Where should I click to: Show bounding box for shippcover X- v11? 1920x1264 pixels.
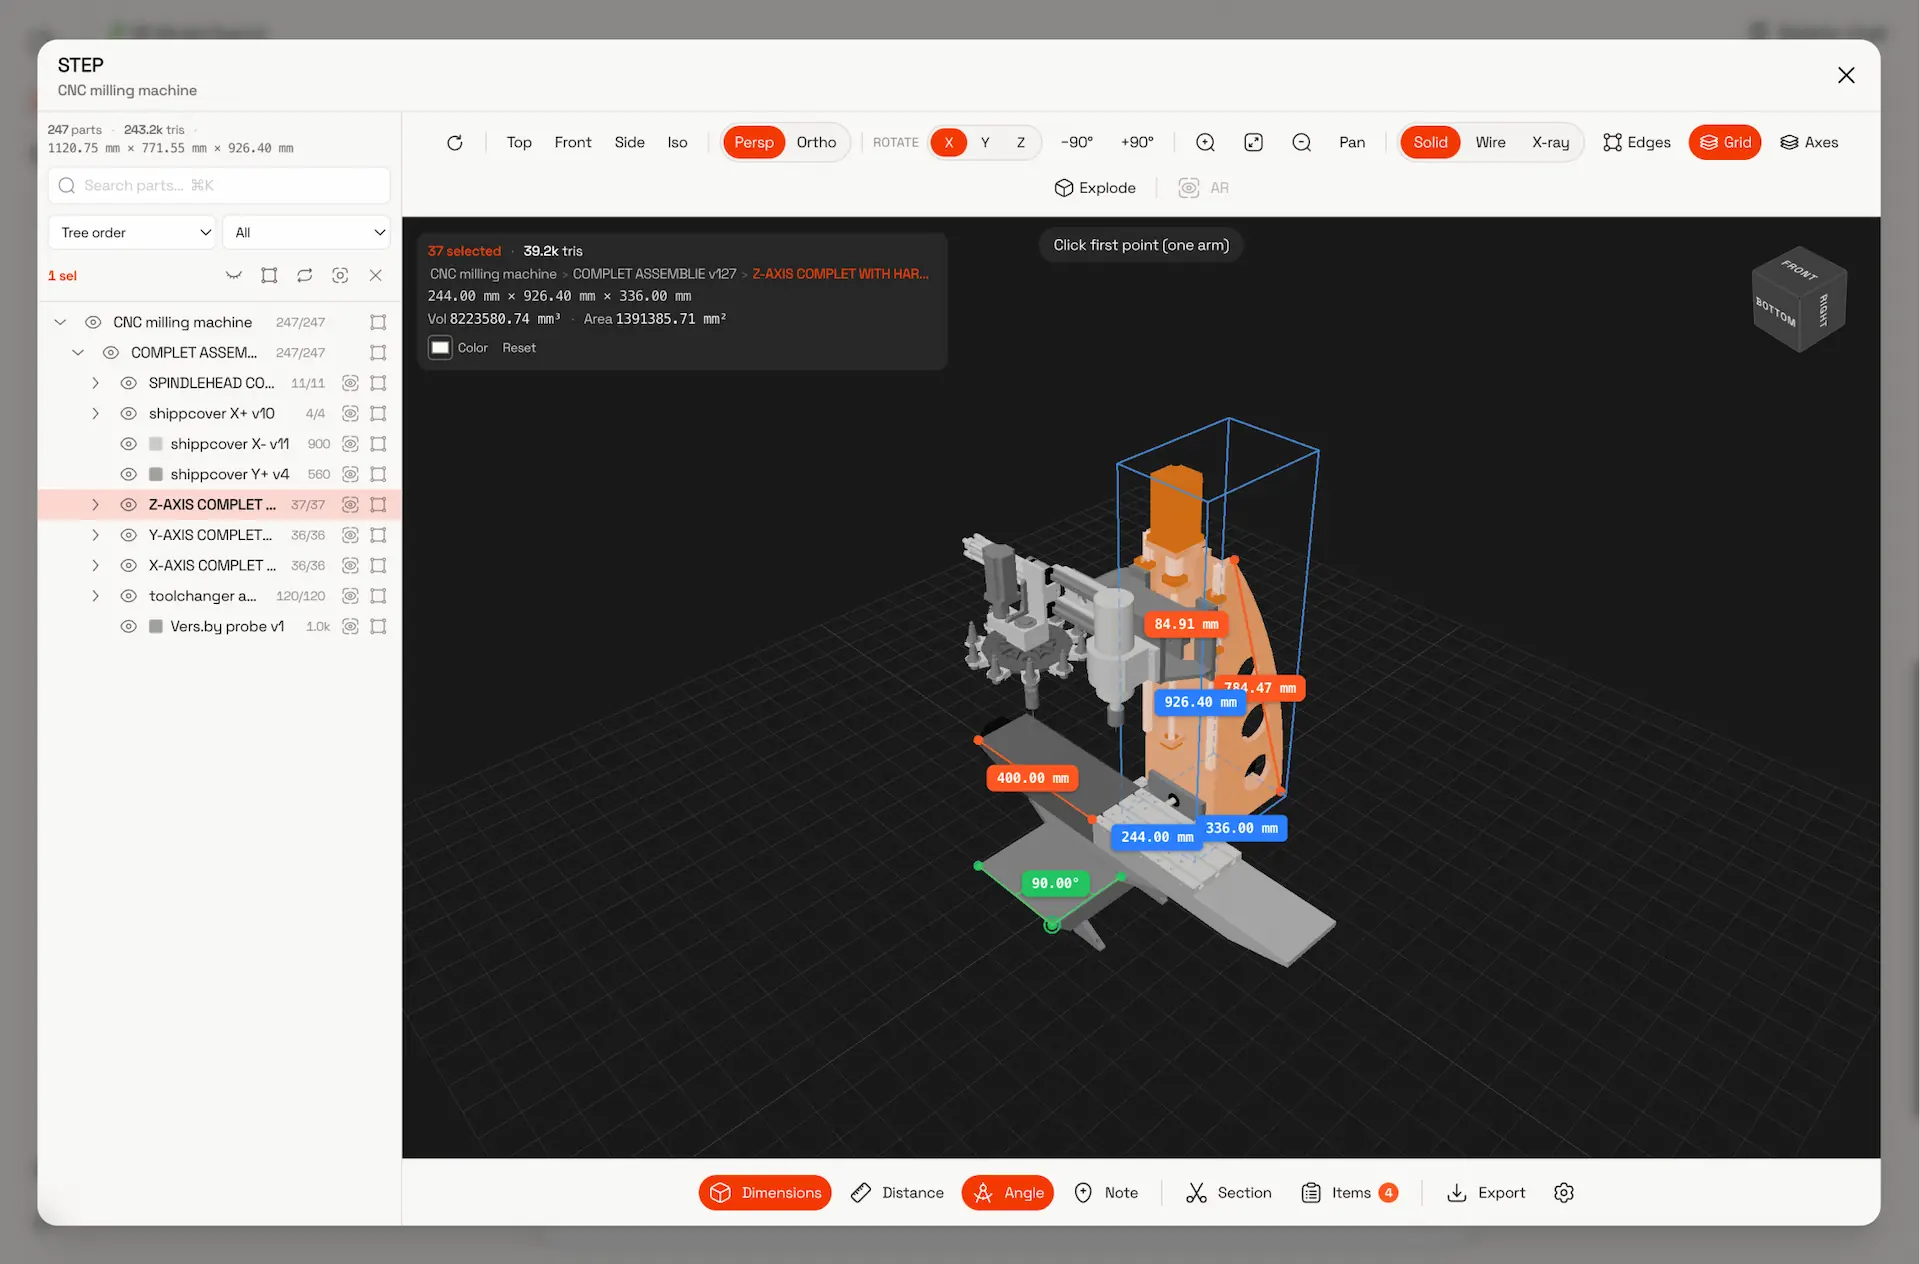(378, 444)
